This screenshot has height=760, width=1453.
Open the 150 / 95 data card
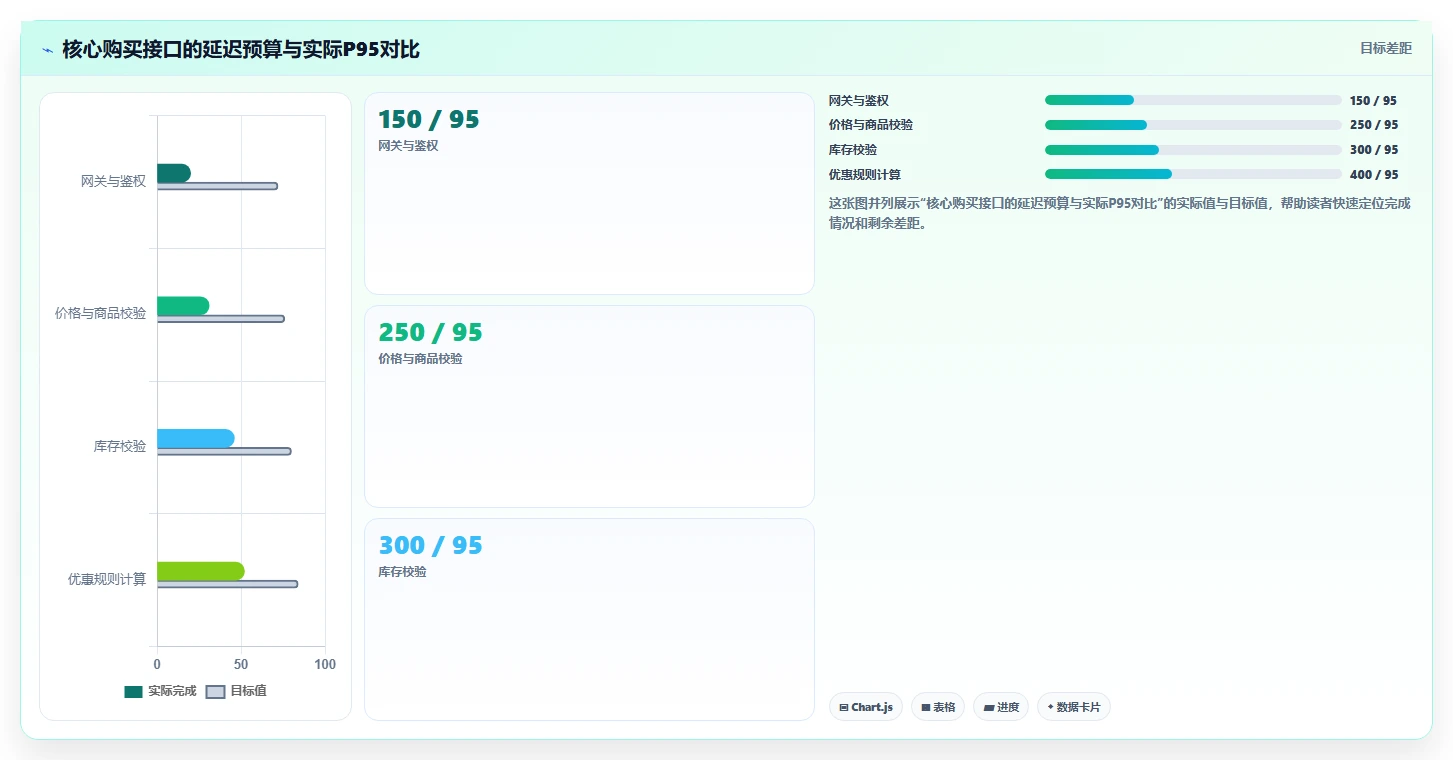tap(589, 193)
